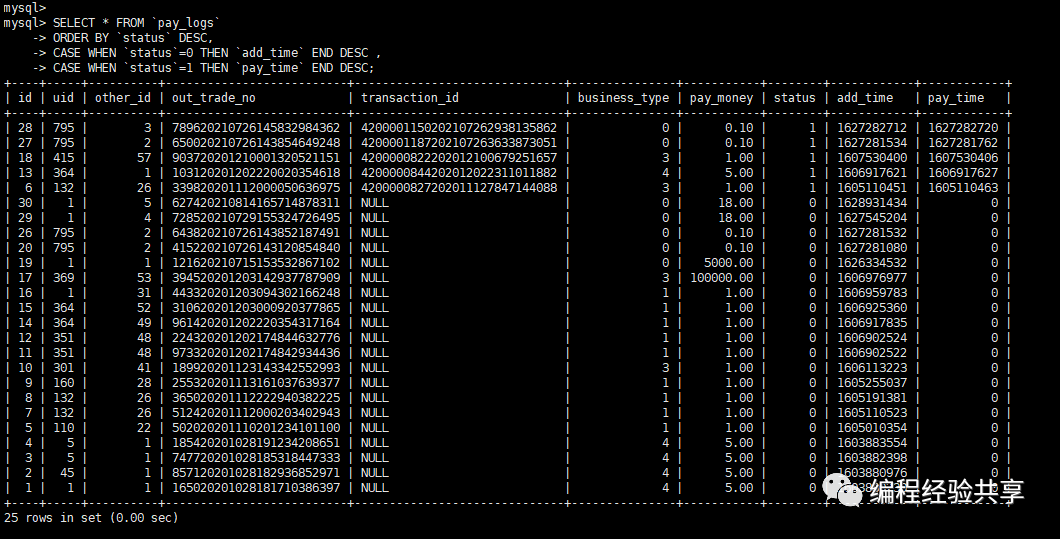Click add_time value 1605010354

pyautogui.click(x=872, y=428)
